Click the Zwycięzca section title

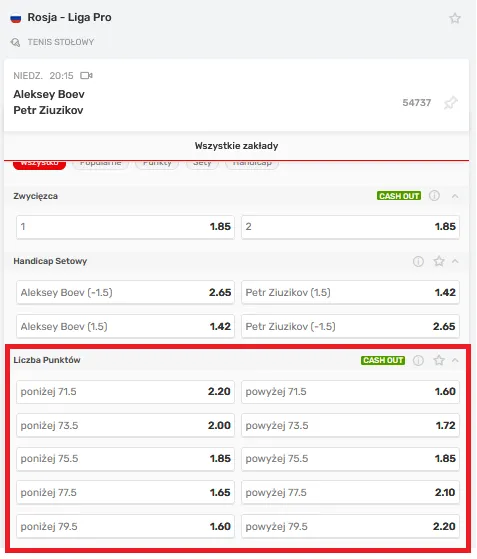pos(36,196)
